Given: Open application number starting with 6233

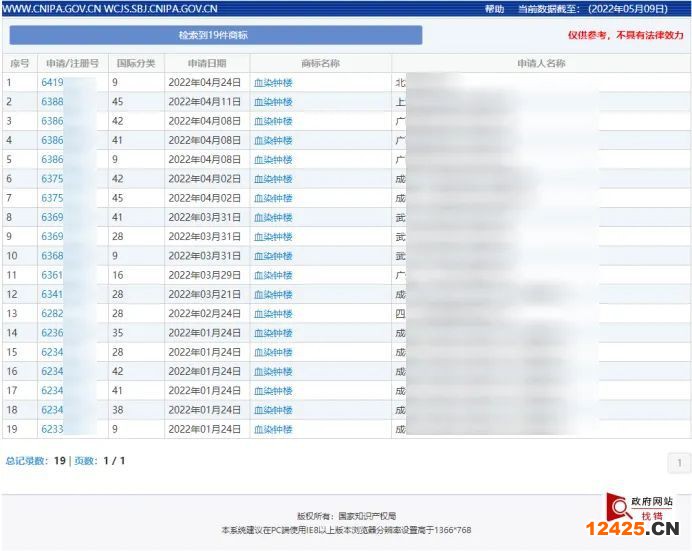Looking at the screenshot, I should [x=52, y=429].
